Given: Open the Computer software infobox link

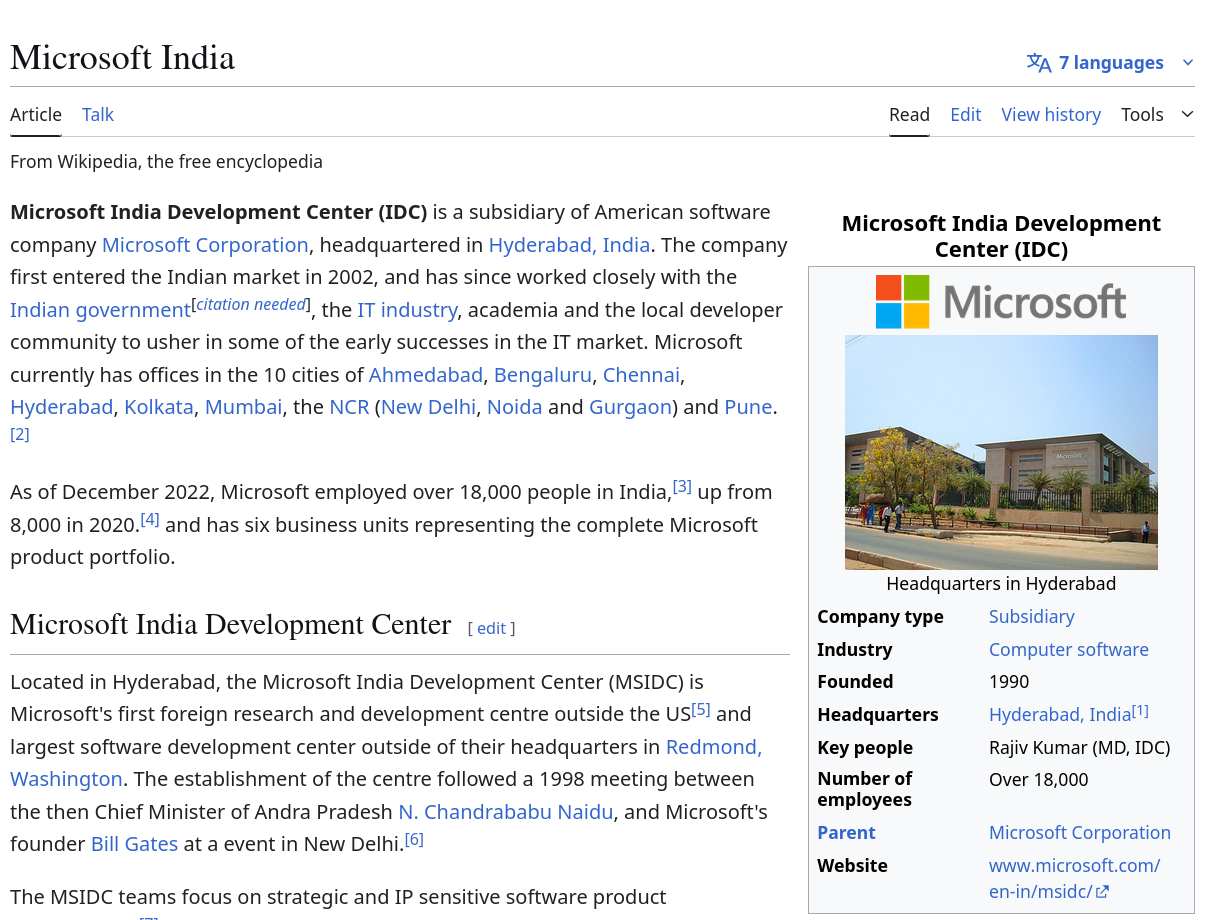Looking at the screenshot, I should pyautogui.click(x=1068, y=650).
